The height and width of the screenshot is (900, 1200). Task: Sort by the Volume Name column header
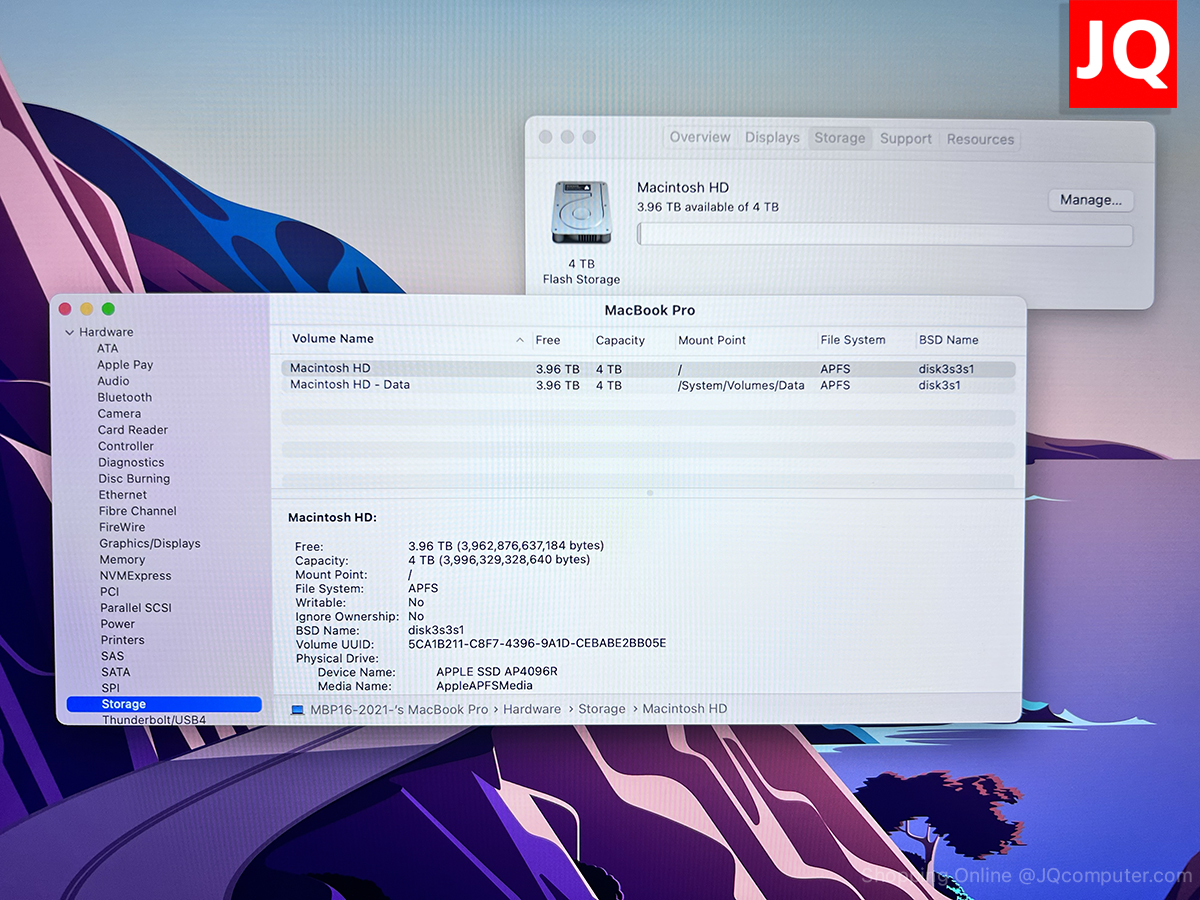pos(333,339)
